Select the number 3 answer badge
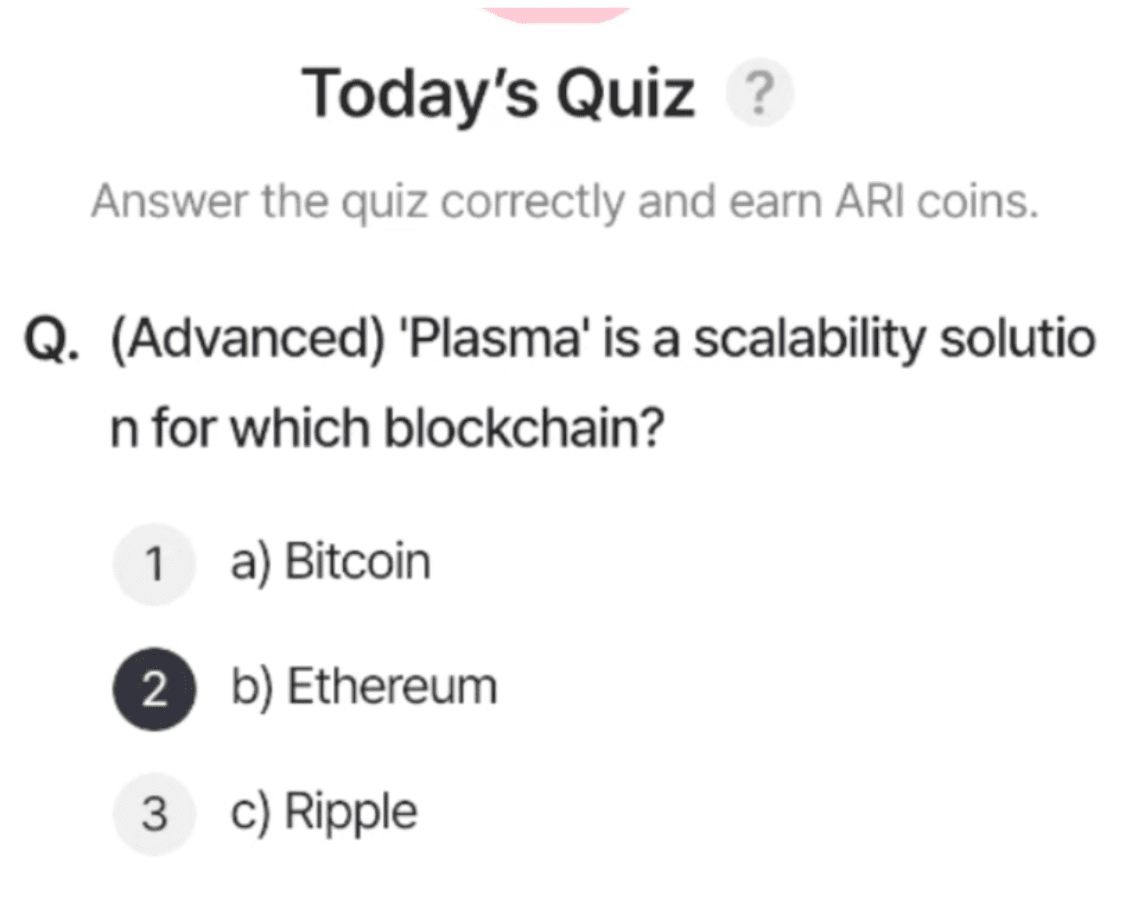The width and height of the screenshot is (1129, 905). pos(152,813)
